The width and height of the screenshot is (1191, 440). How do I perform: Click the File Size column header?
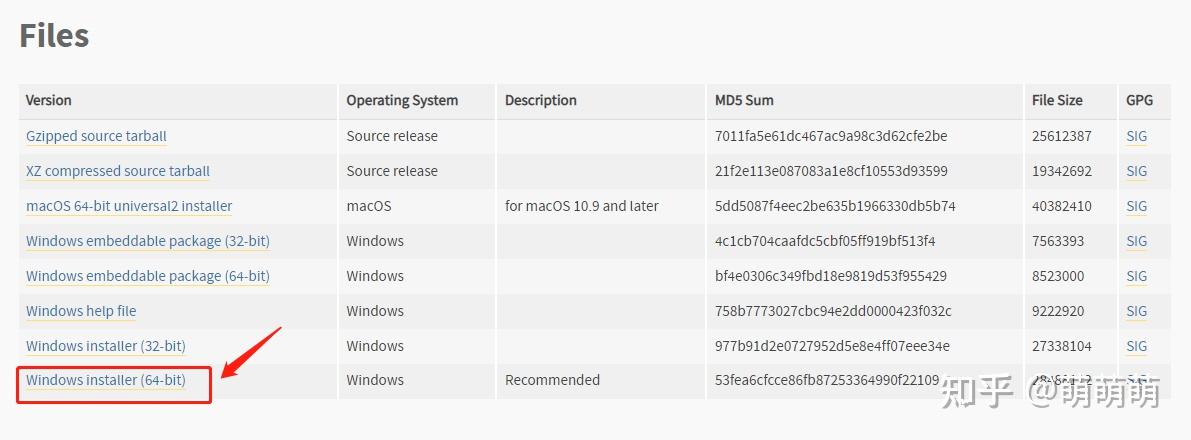(x=1057, y=100)
